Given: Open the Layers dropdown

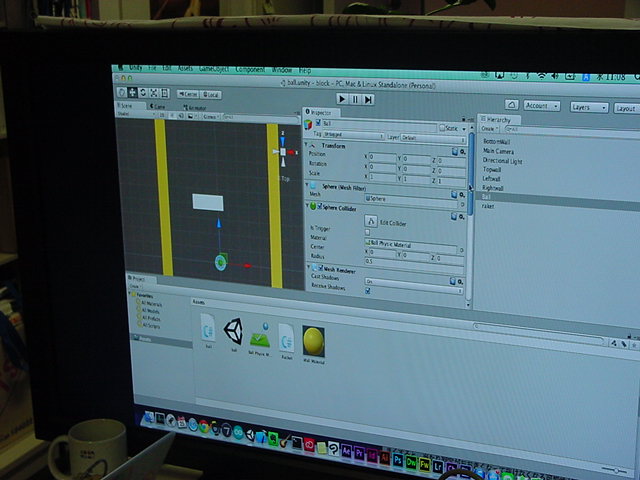Looking at the screenshot, I should coord(589,107).
